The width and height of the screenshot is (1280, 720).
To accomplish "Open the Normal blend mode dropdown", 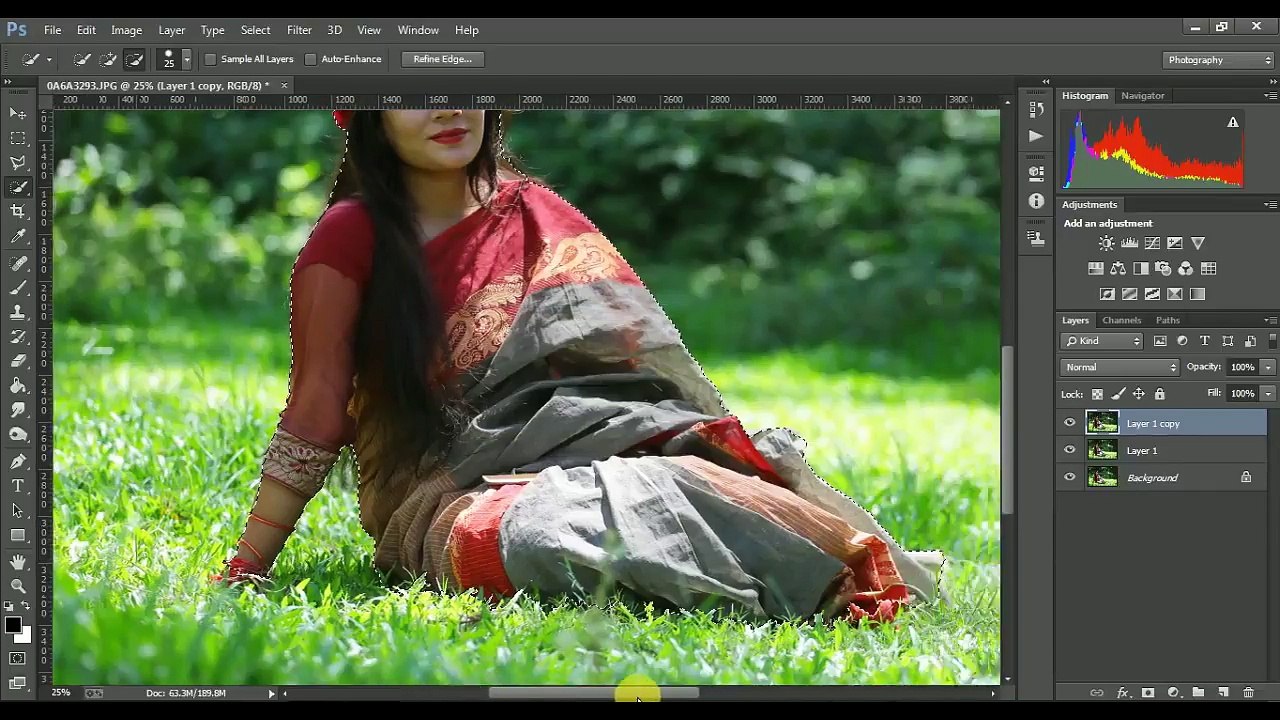I will click(1120, 367).
